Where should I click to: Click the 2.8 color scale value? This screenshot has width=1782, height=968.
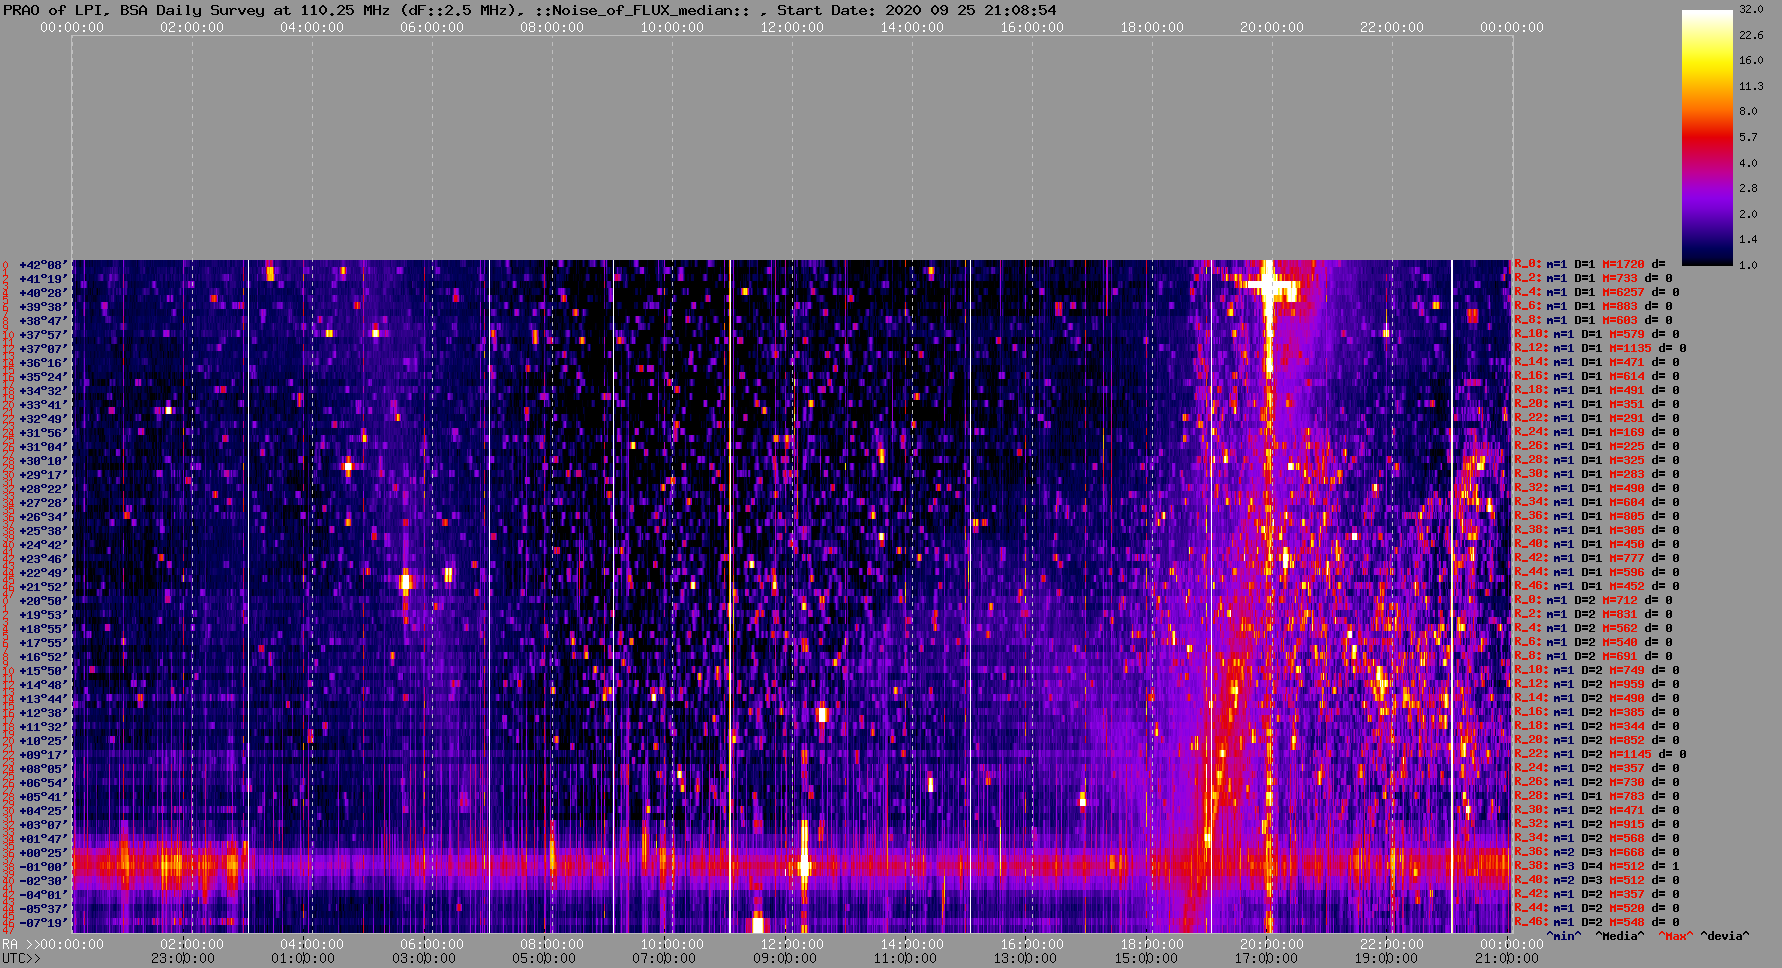(1748, 188)
